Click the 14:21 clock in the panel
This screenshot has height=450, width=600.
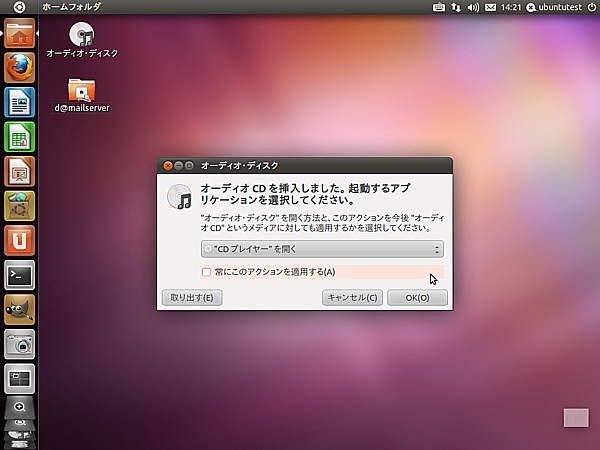pyautogui.click(x=510, y=7)
